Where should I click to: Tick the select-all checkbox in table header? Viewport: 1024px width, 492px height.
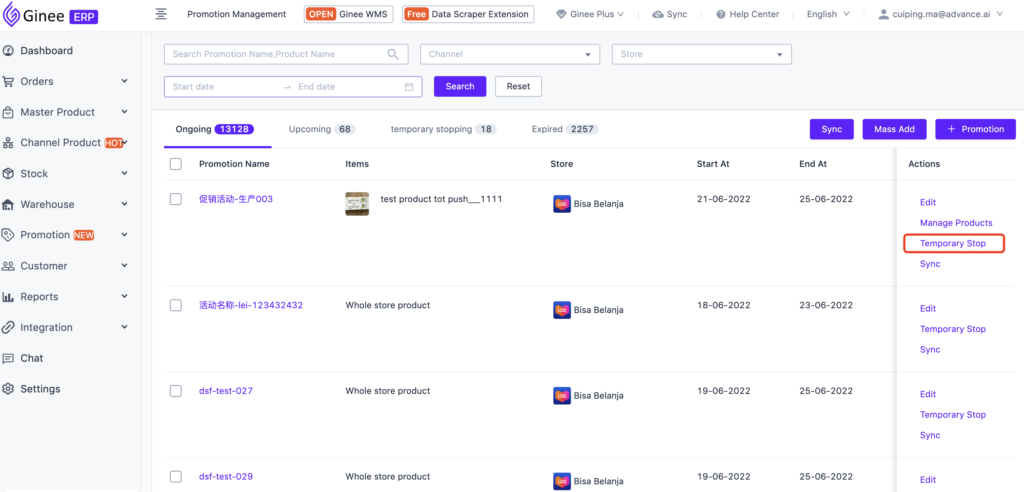(x=176, y=164)
